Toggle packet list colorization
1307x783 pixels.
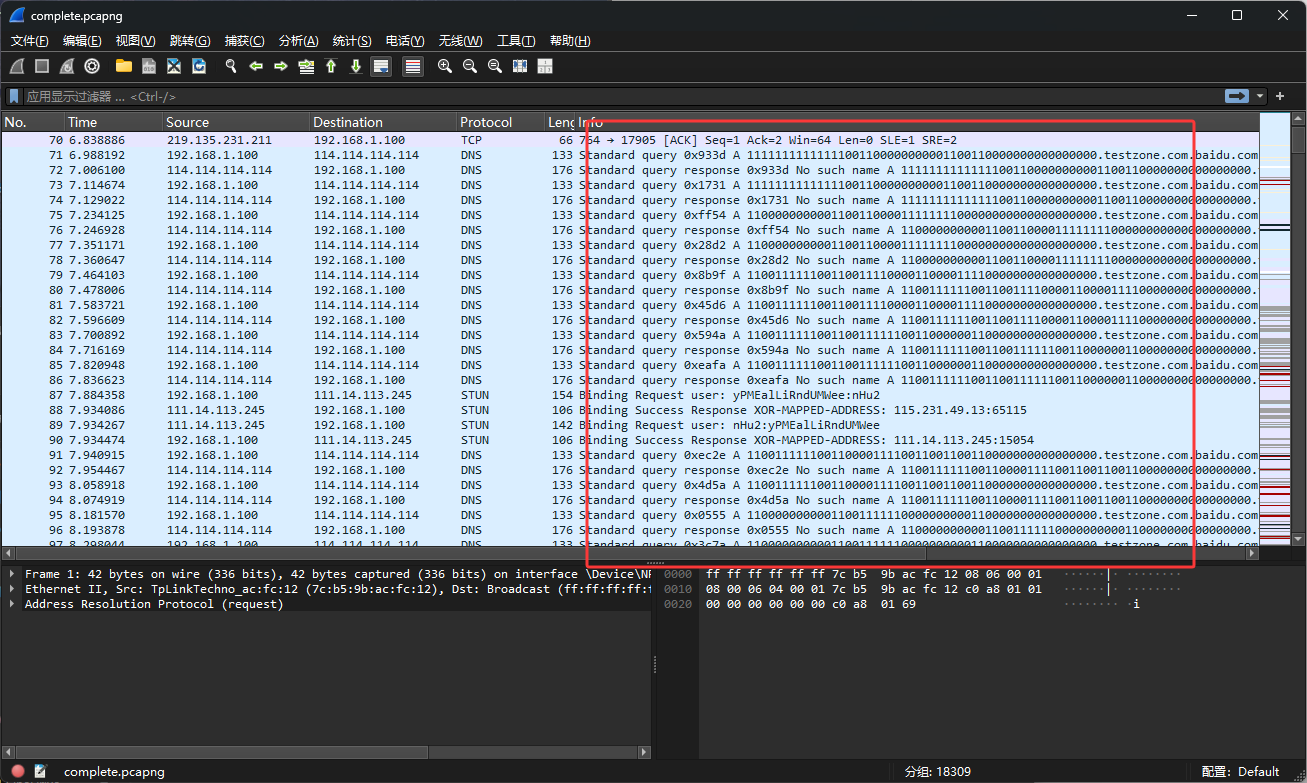(x=413, y=66)
